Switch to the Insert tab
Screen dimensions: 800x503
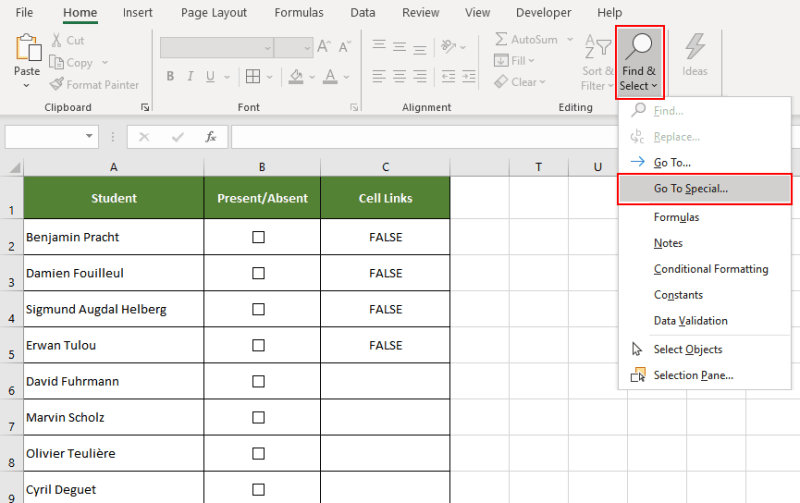point(137,12)
